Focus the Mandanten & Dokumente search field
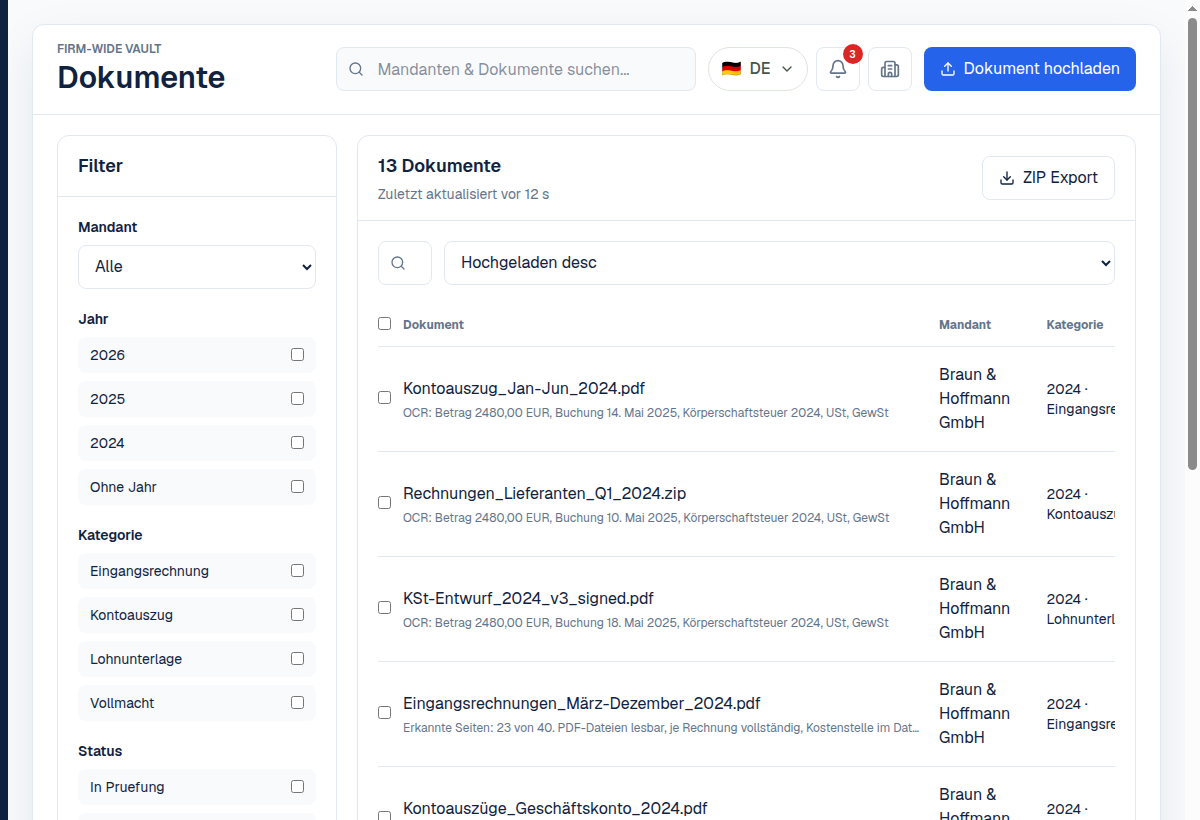 click(x=516, y=69)
